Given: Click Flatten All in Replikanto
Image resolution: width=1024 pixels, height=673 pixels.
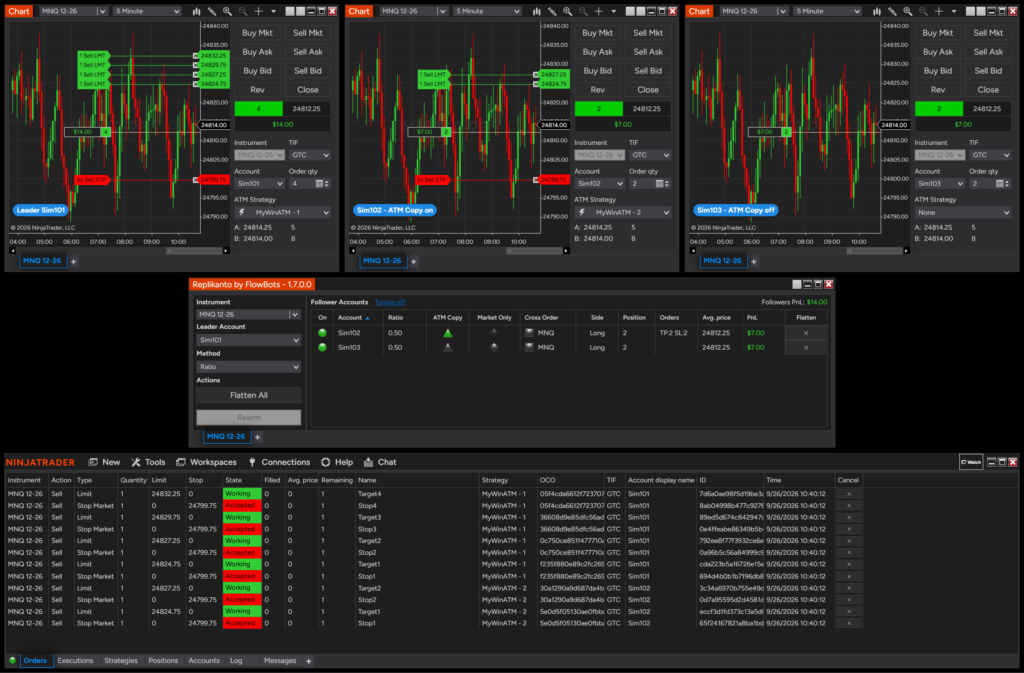Looking at the screenshot, I should point(248,395).
